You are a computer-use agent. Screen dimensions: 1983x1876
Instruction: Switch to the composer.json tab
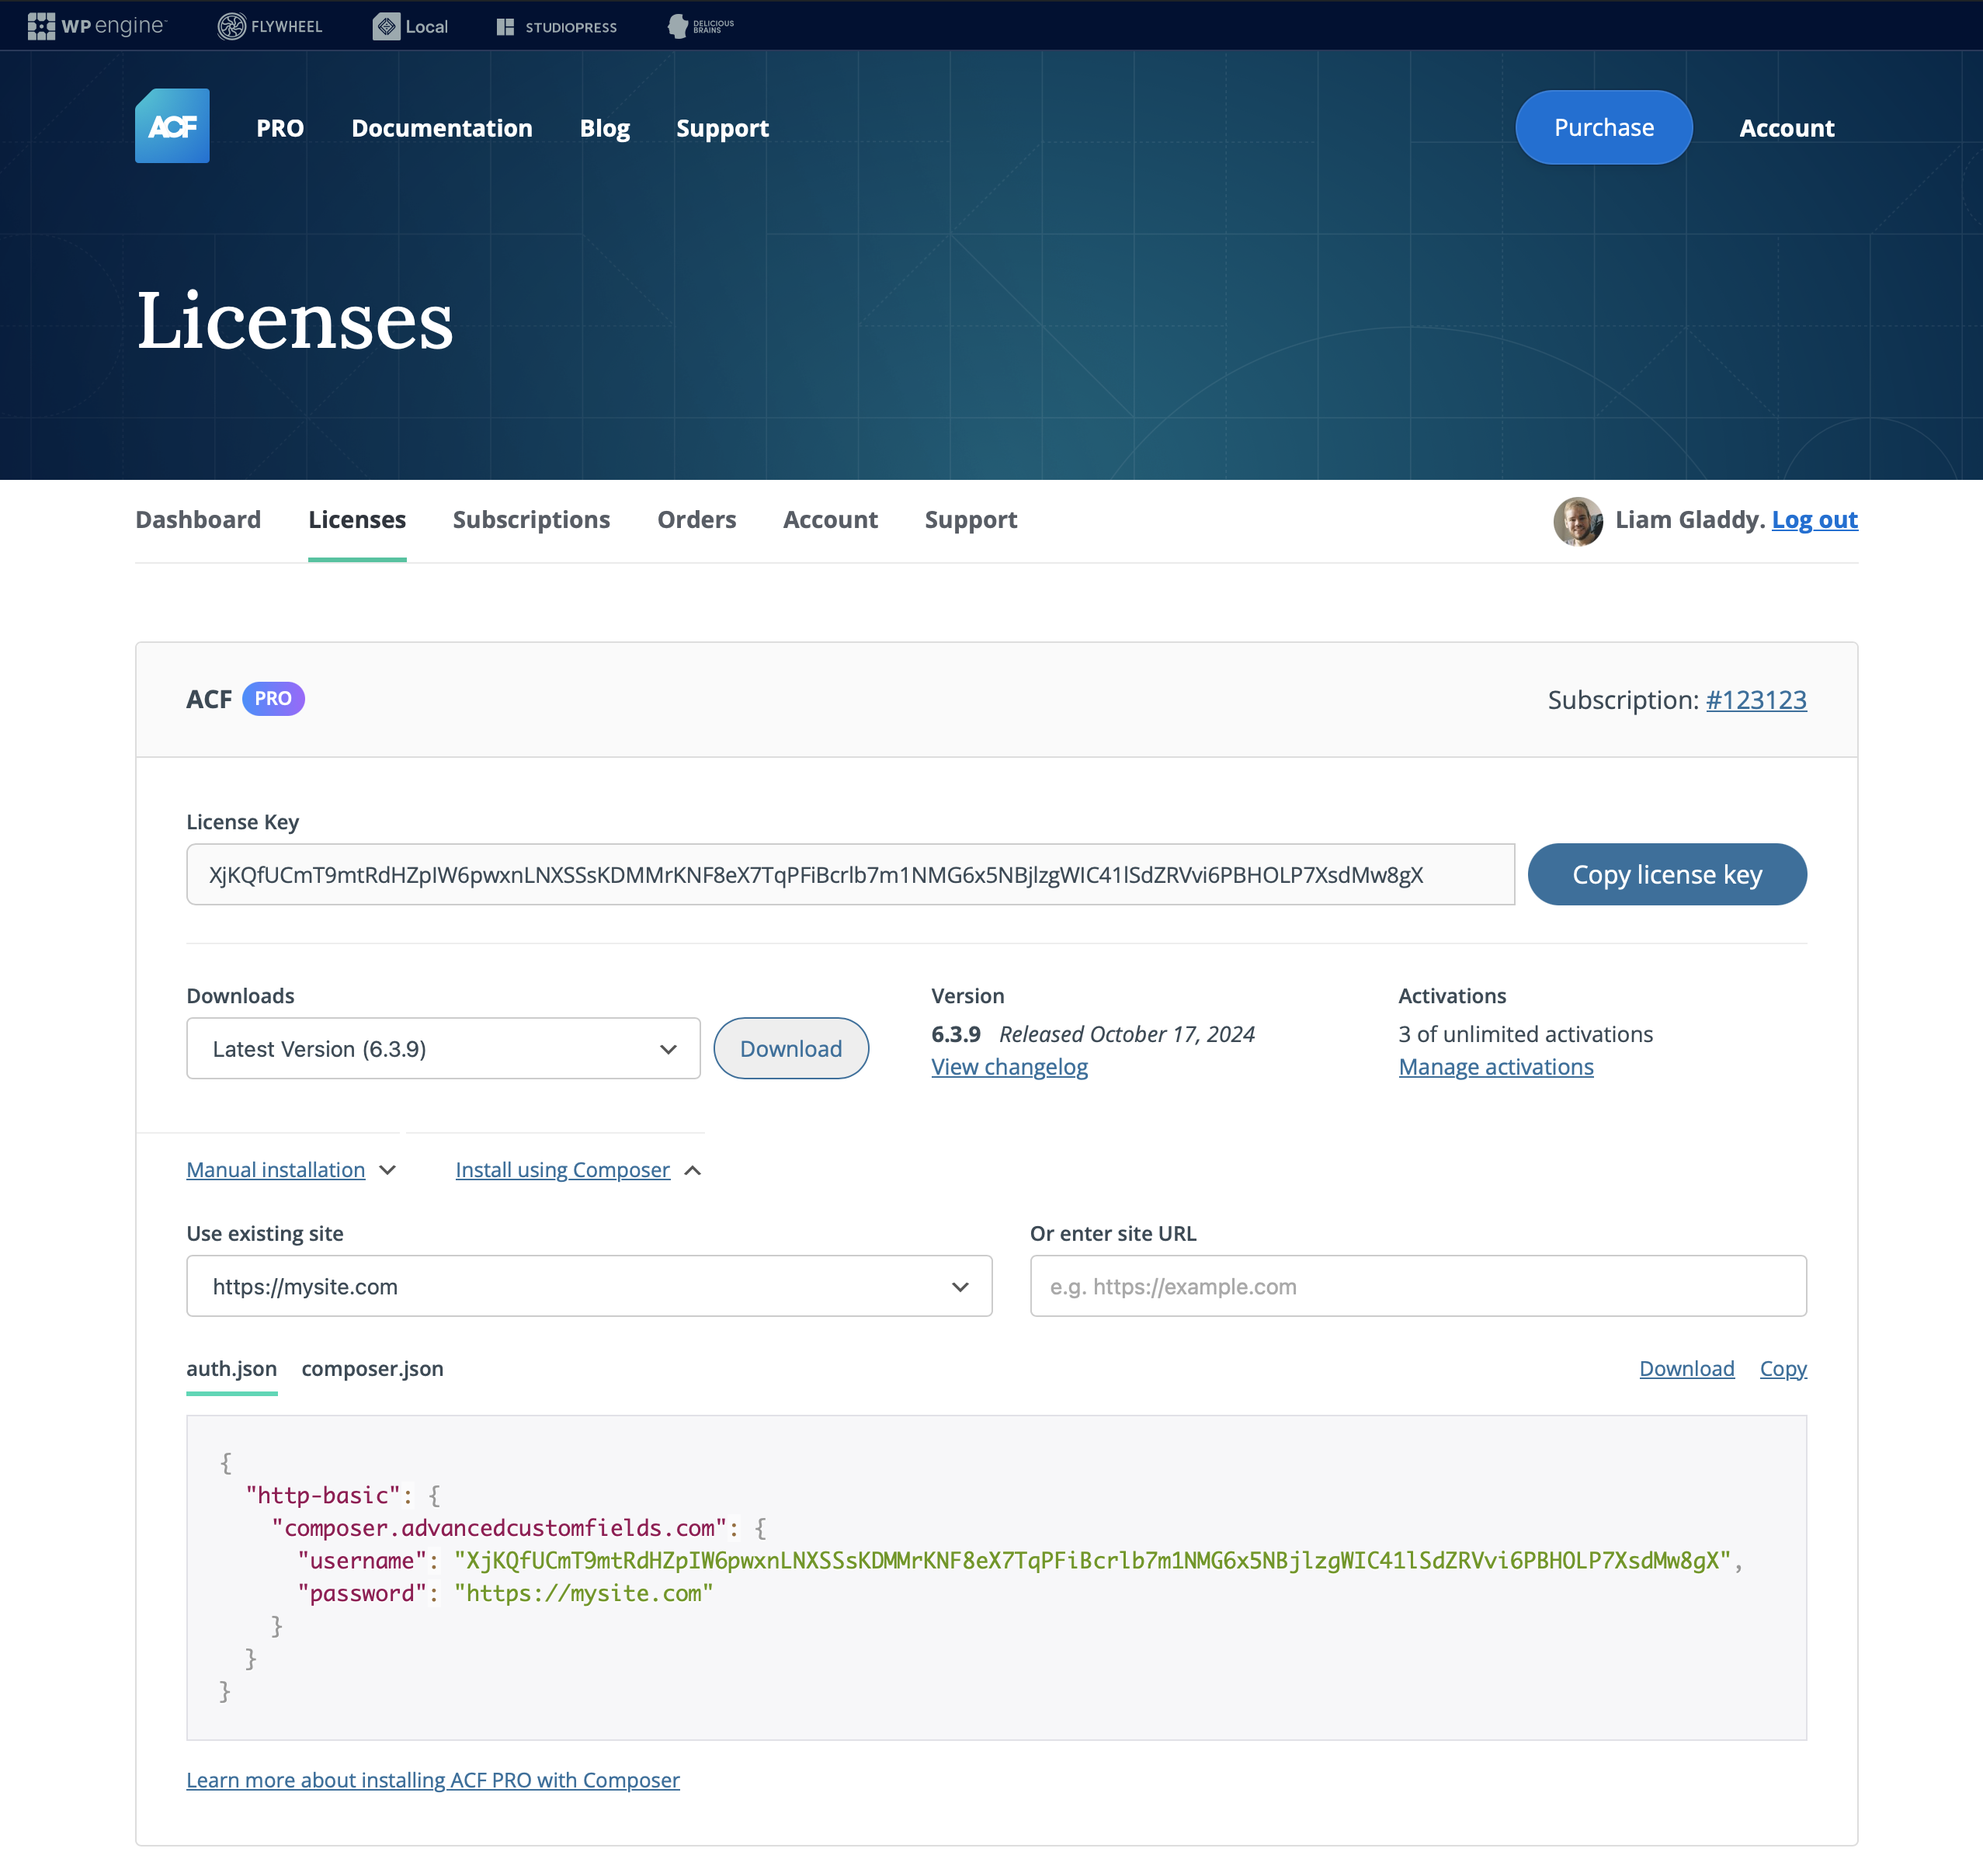click(371, 1368)
